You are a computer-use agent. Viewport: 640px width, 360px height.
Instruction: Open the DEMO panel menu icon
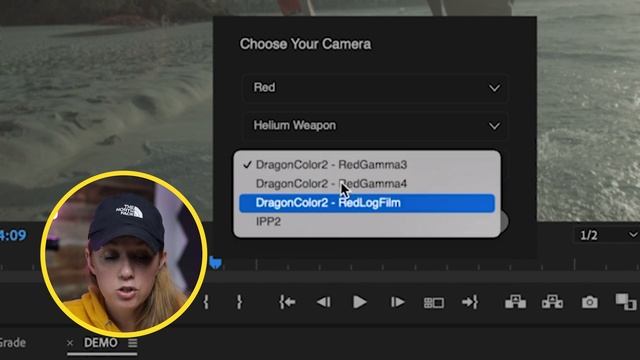click(132, 343)
